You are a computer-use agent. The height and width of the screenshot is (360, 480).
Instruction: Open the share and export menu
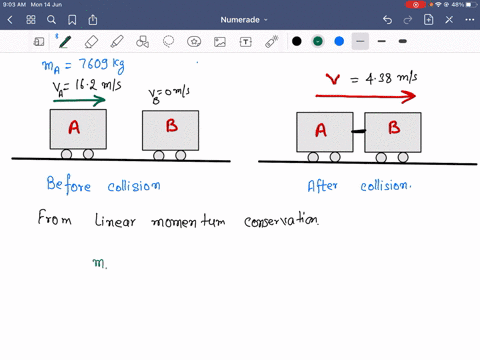point(93,20)
